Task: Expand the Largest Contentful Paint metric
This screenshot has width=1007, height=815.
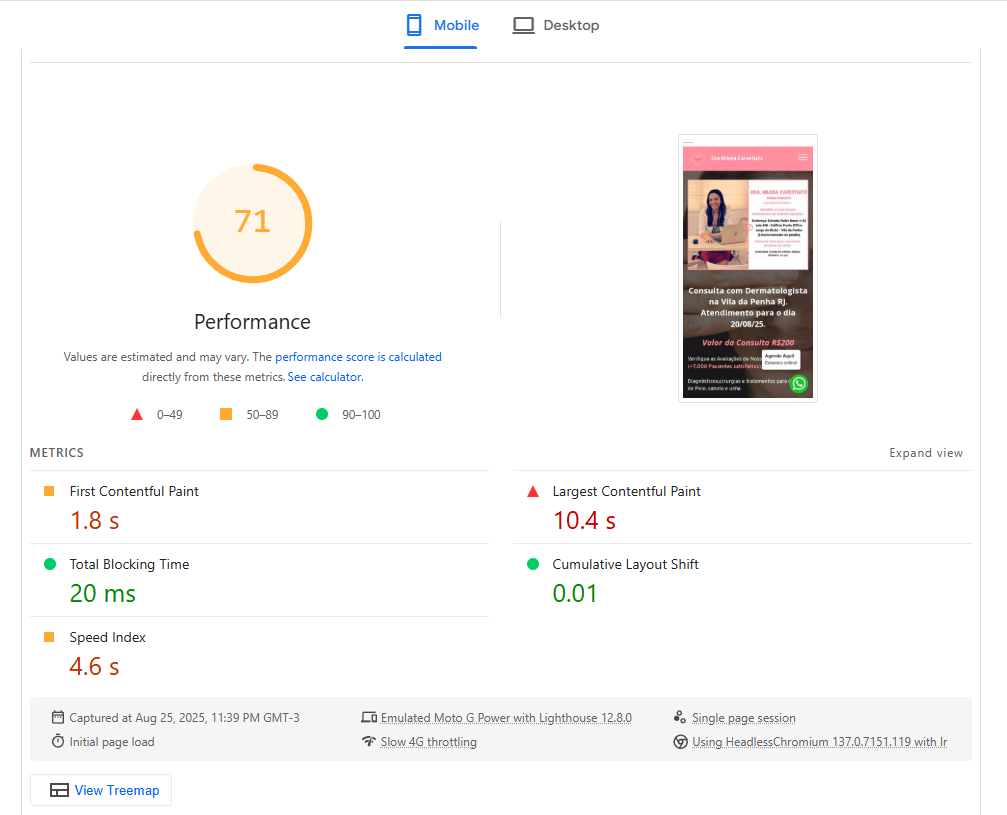Action: click(x=626, y=491)
